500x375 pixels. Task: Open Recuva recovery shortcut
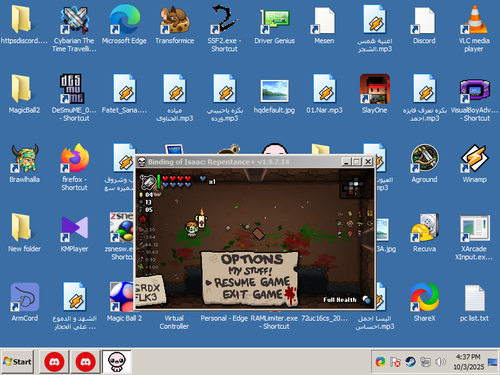[x=425, y=227]
